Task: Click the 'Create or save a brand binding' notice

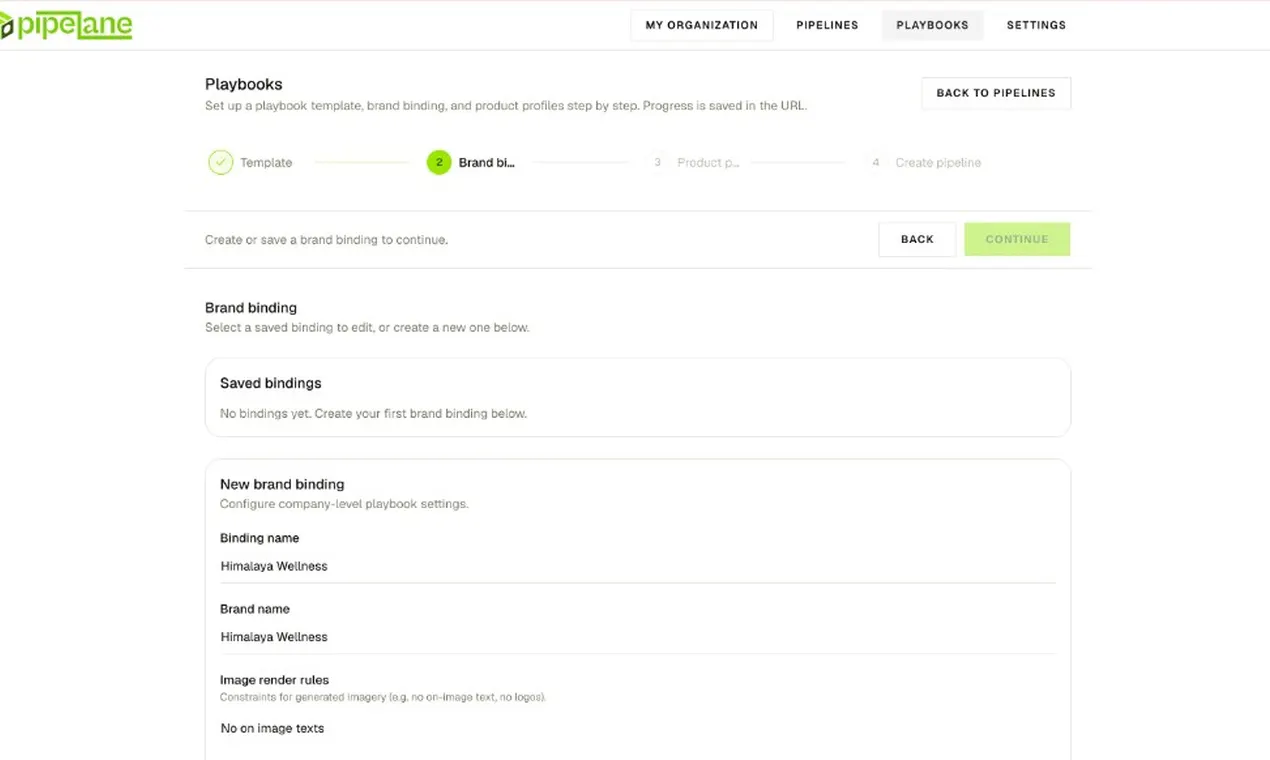Action: [x=326, y=240]
